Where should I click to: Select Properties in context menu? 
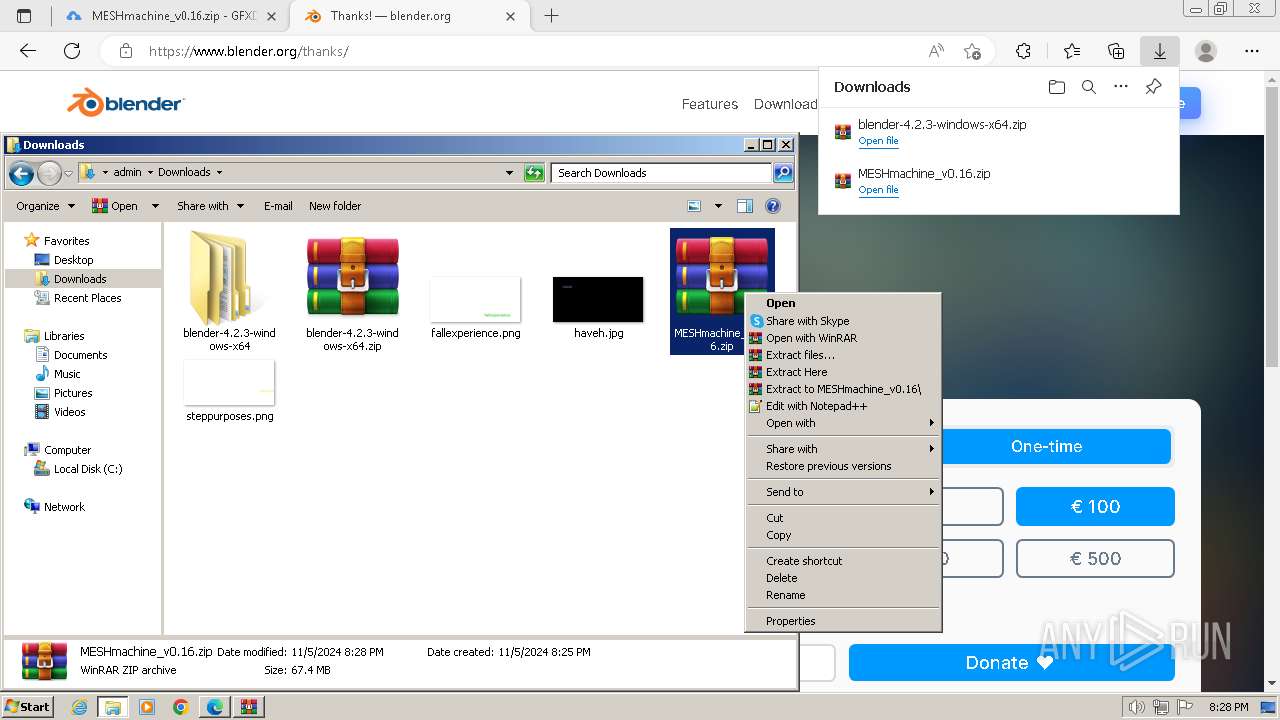[x=844, y=621]
